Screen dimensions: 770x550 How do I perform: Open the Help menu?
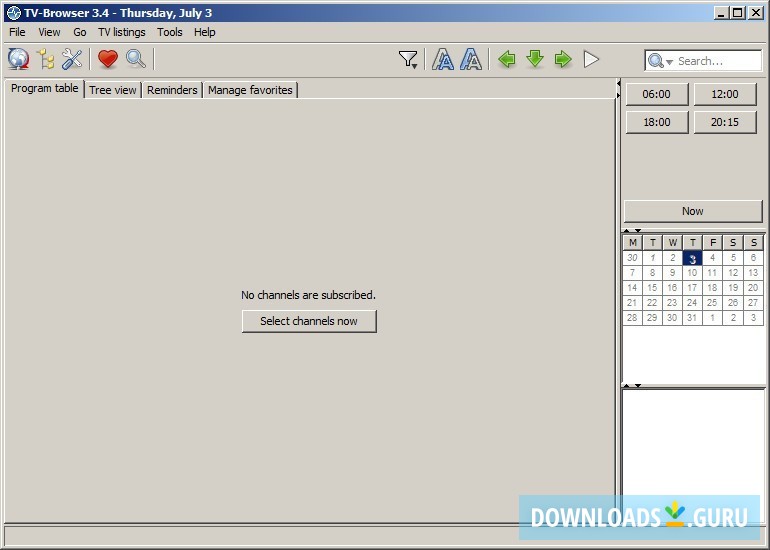(x=204, y=32)
